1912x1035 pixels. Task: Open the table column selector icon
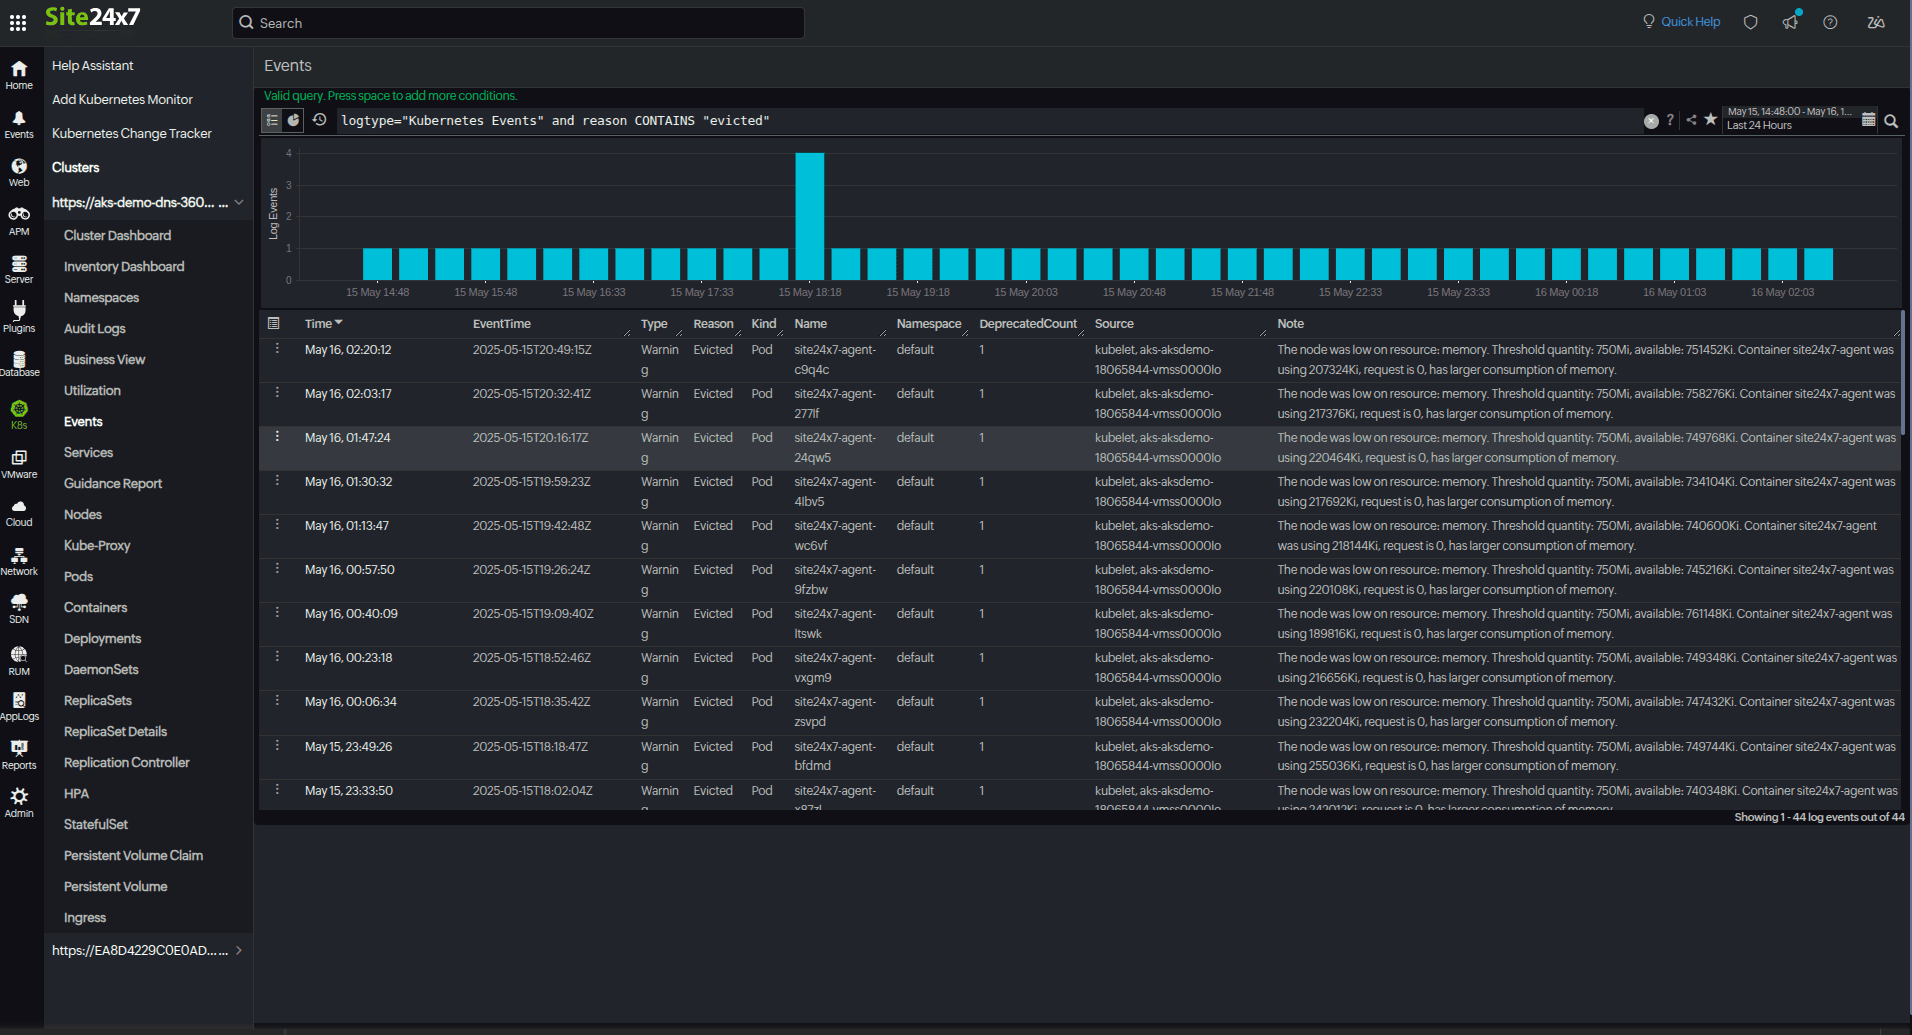tap(273, 323)
